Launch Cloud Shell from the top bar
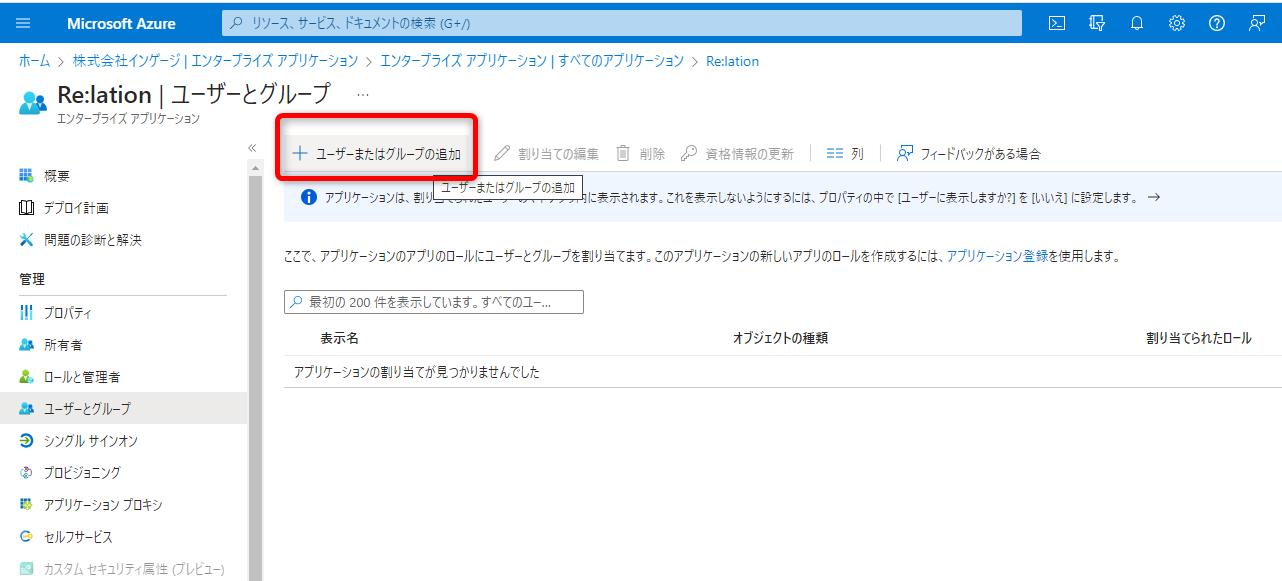The image size is (1282, 581). [1057, 23]
